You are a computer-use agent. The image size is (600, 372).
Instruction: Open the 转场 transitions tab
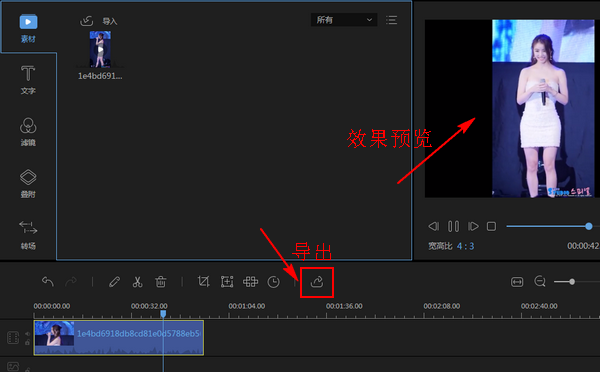click(28, 235)
